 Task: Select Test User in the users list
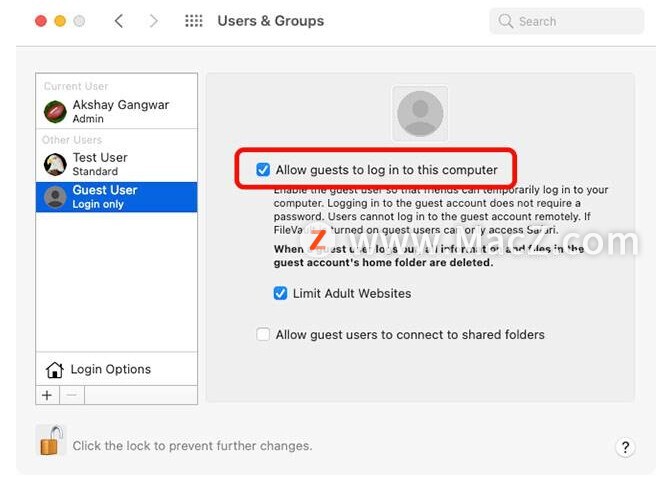point(117,164)
